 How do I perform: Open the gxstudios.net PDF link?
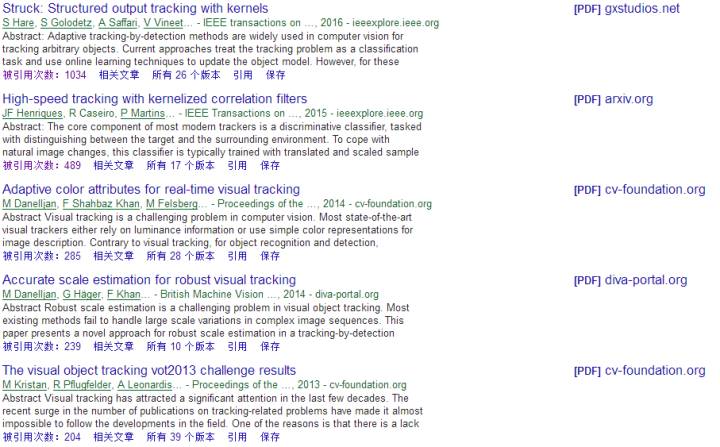pos(626,8)
